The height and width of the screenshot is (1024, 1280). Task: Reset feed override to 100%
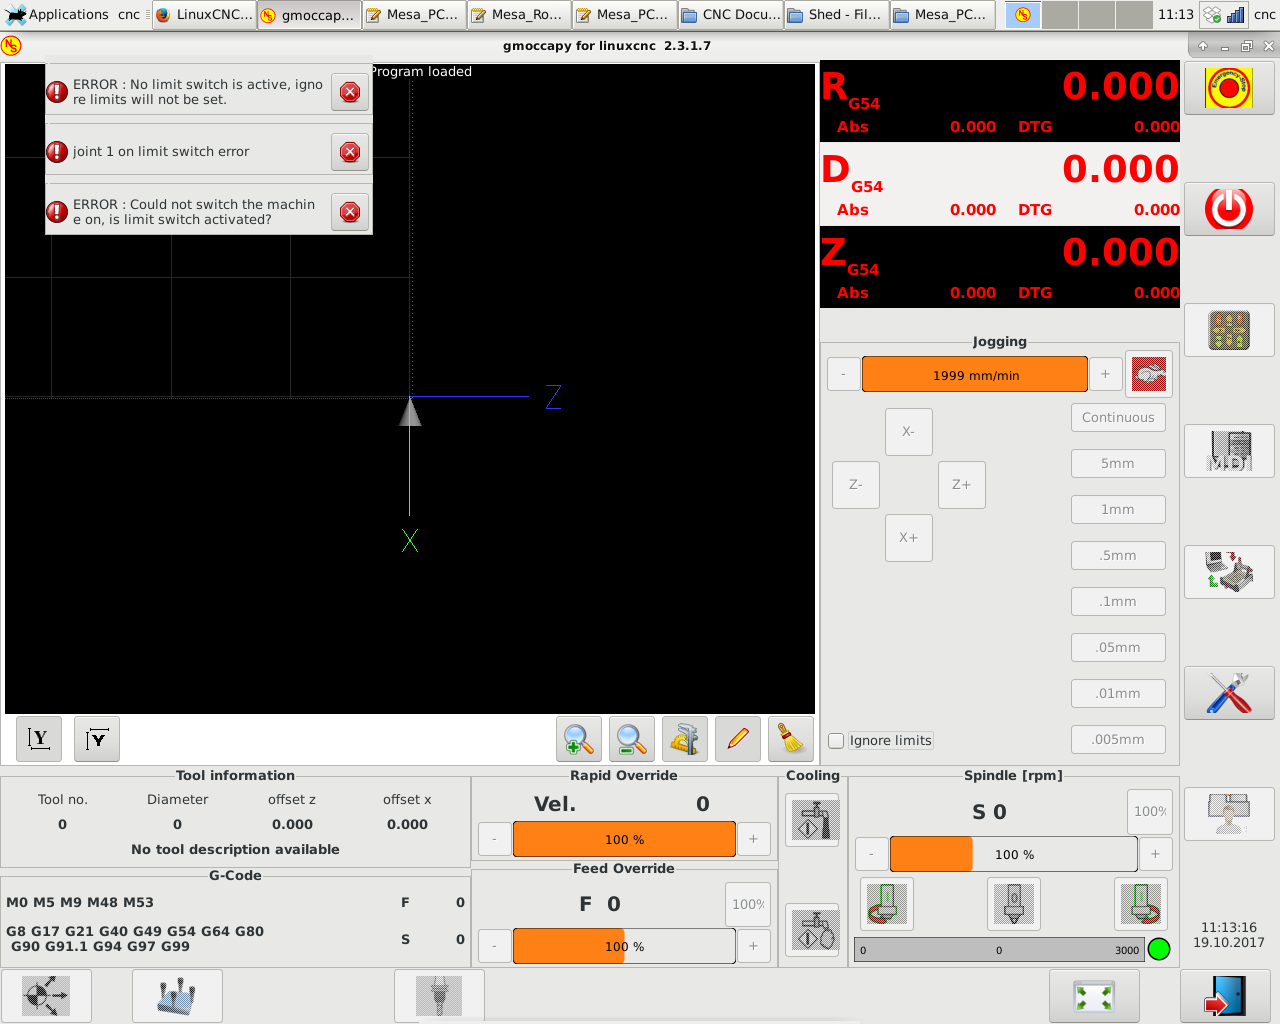pyautogui.click(x=748, y=904)
